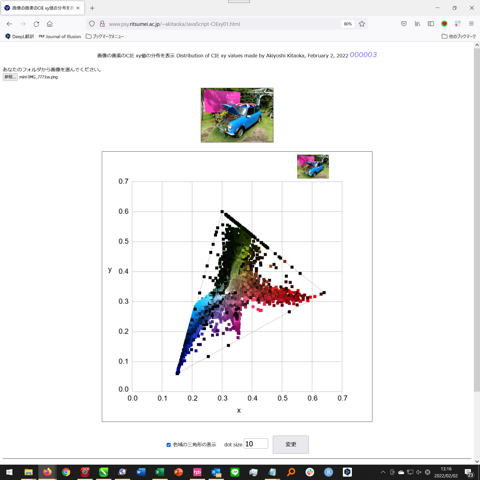480x480 pixels.
Task: Open the Pocket save icon
Action: coord(404,24)
